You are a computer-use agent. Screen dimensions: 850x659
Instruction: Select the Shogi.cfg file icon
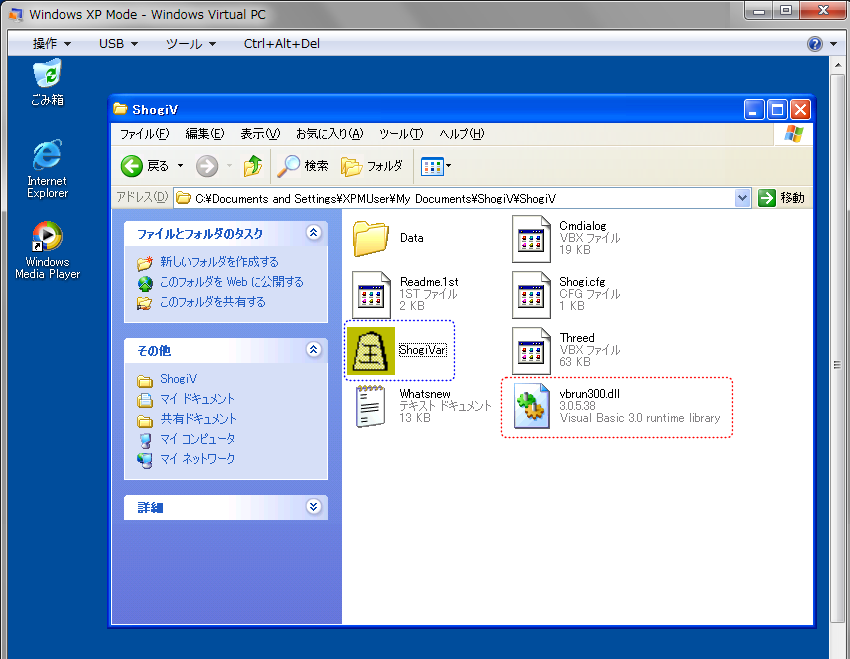click(531, 294)
